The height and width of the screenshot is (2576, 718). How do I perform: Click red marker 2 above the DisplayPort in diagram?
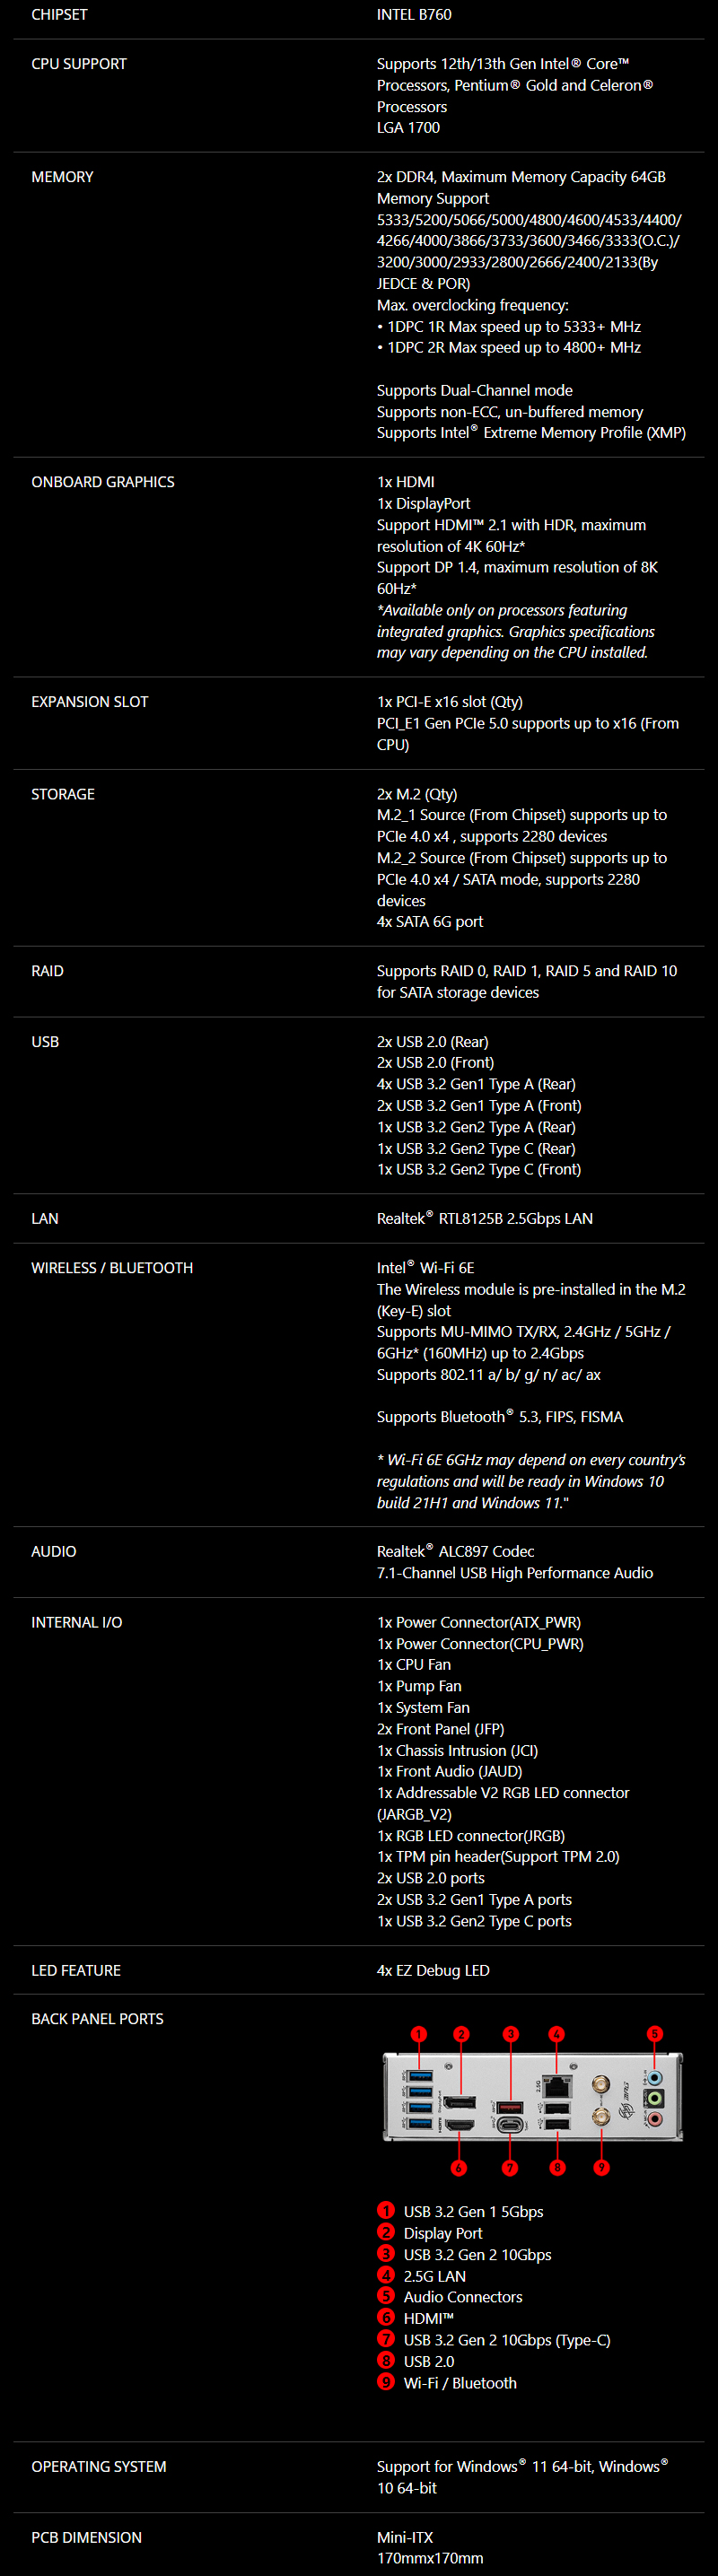(461, 2034)
